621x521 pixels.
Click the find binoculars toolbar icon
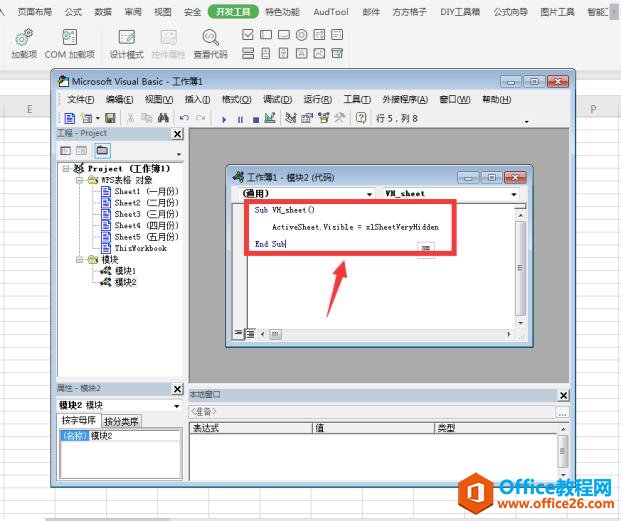coord(163,118)
